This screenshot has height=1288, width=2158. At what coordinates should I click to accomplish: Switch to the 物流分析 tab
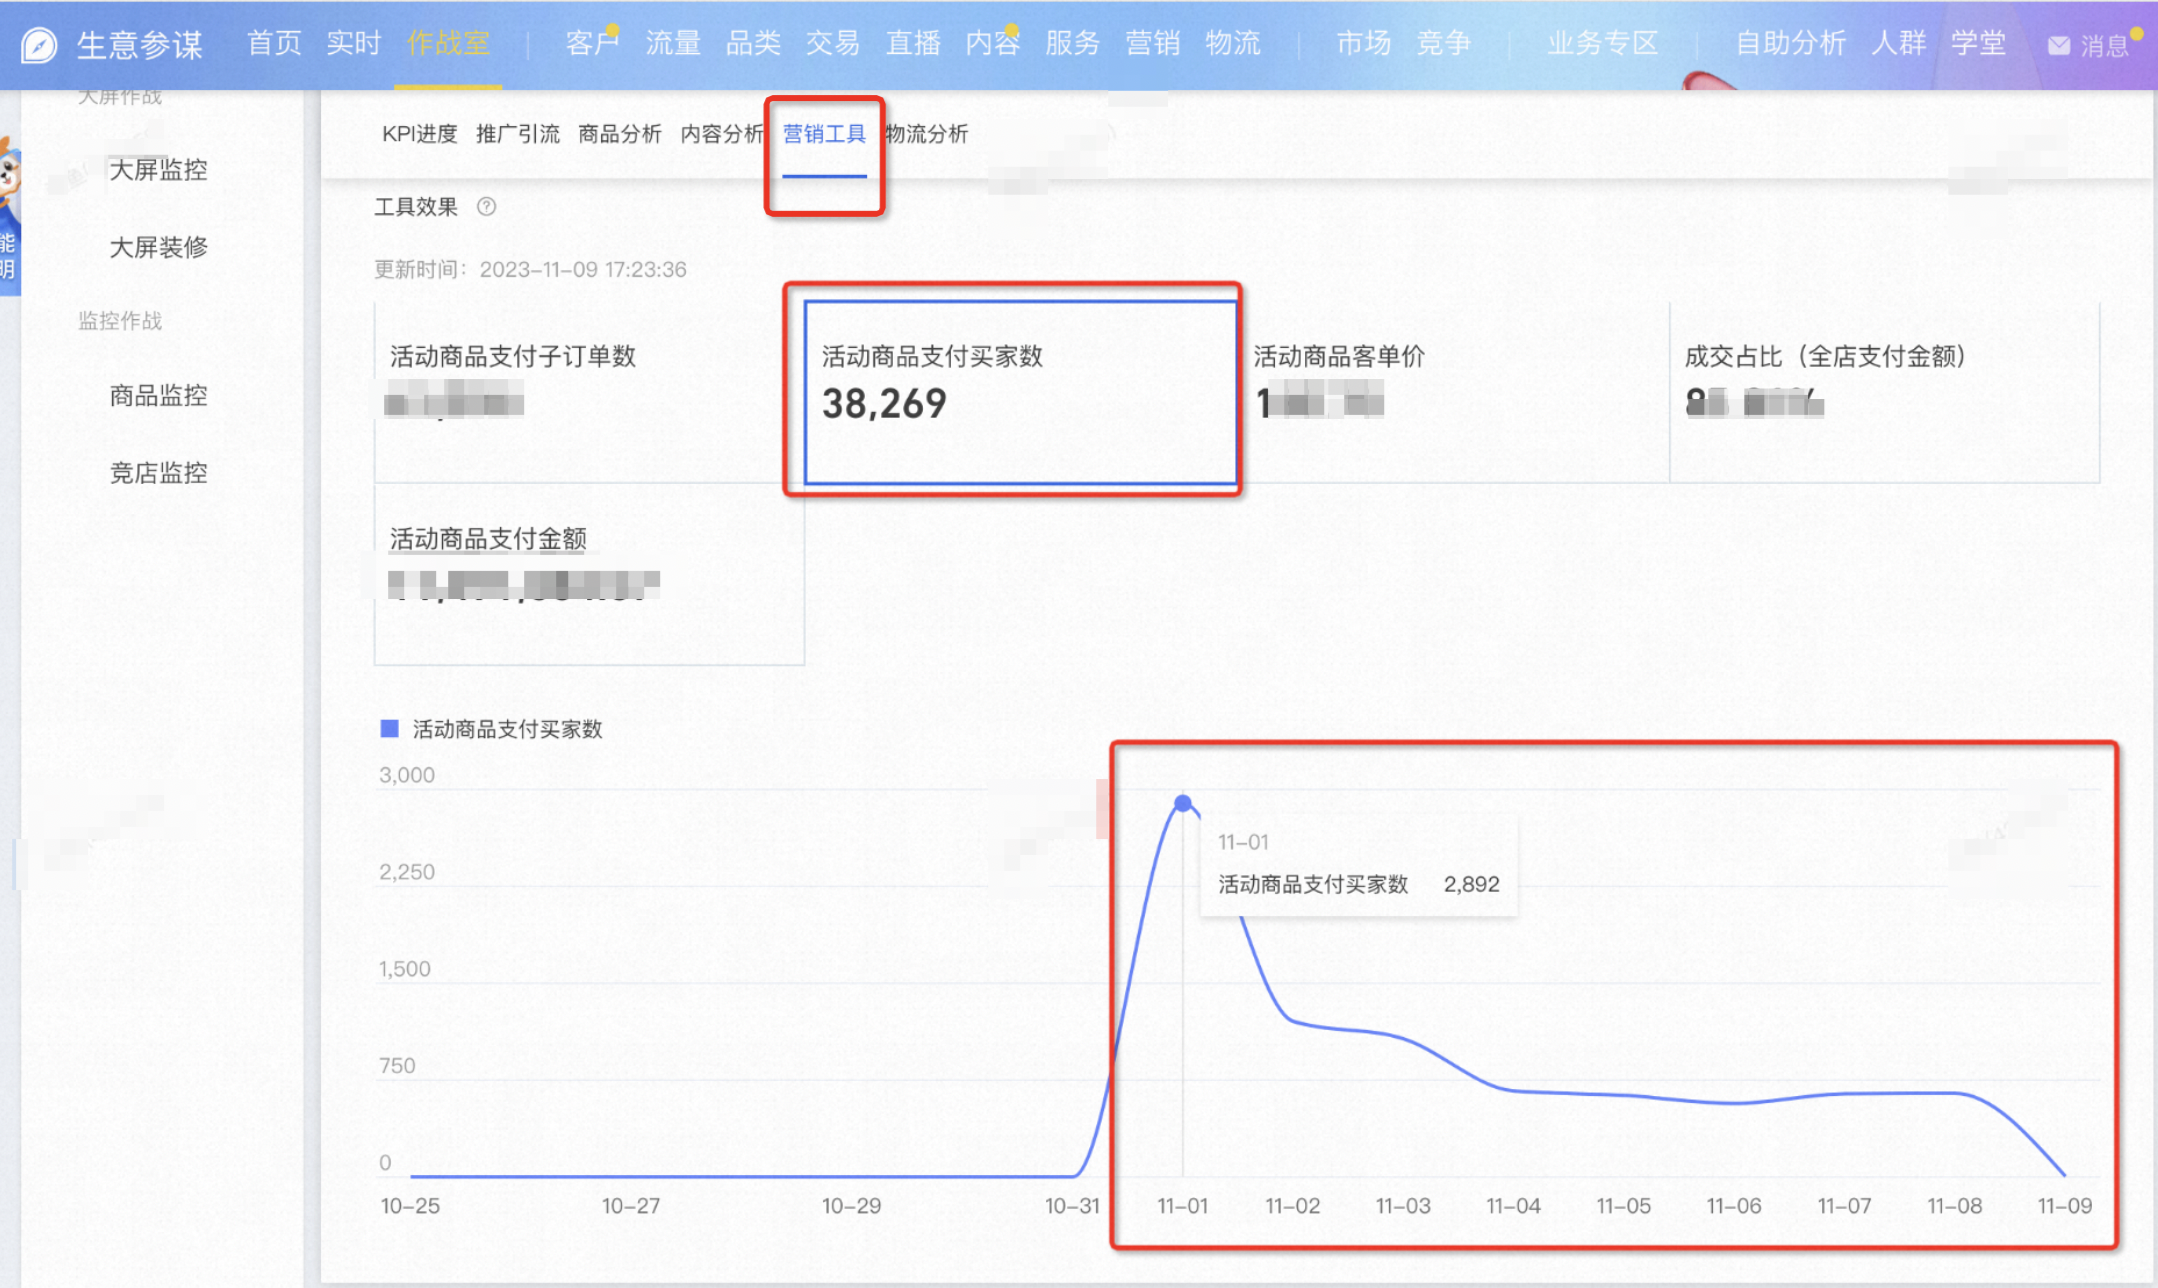tap(927, 134)
